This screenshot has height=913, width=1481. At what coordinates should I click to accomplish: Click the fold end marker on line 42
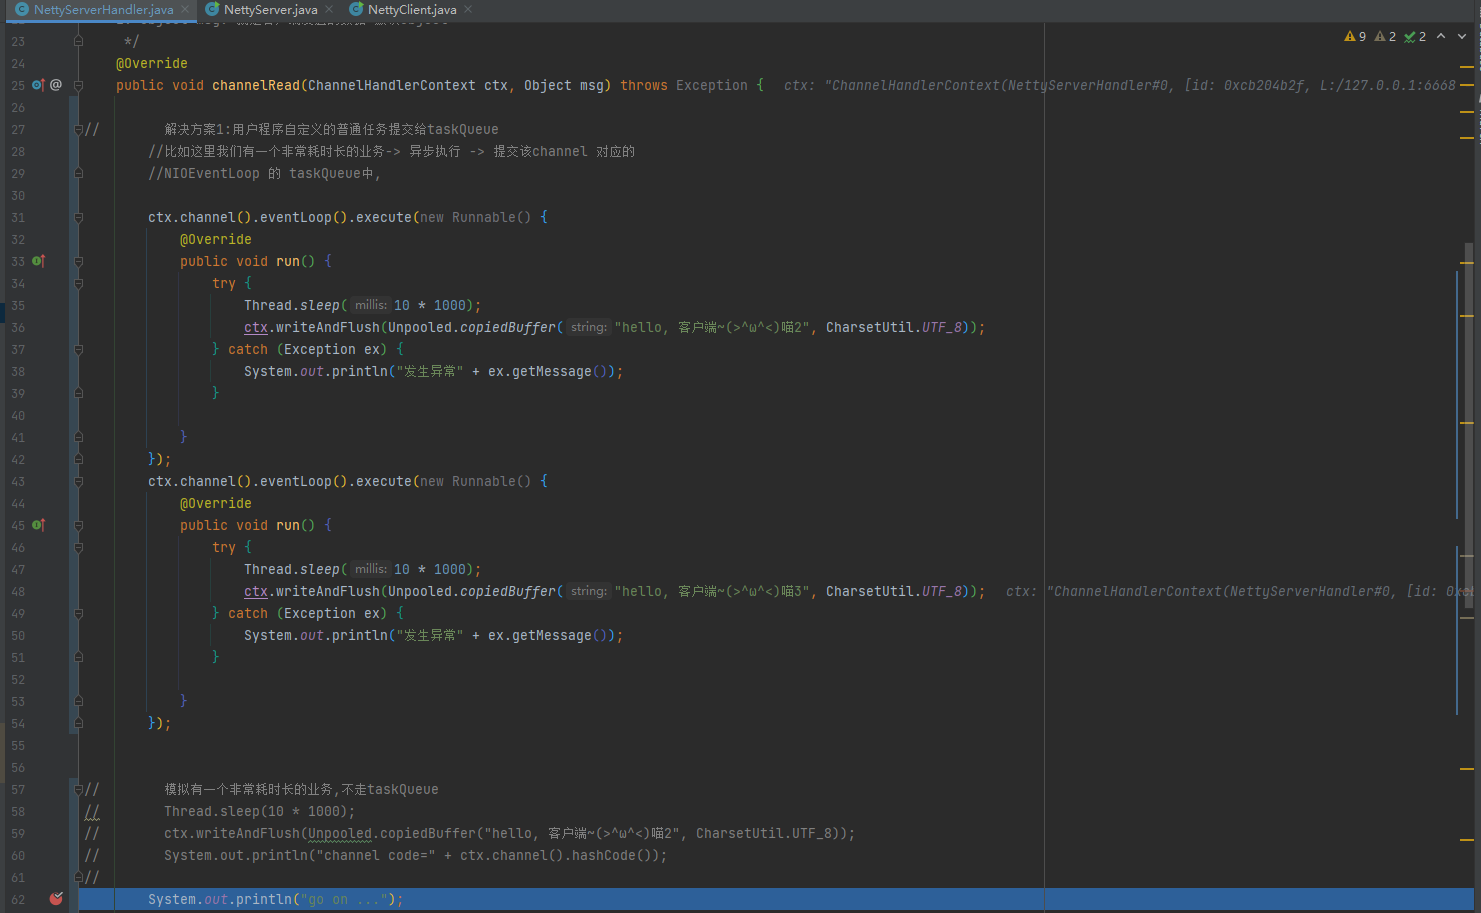(78, 459)
